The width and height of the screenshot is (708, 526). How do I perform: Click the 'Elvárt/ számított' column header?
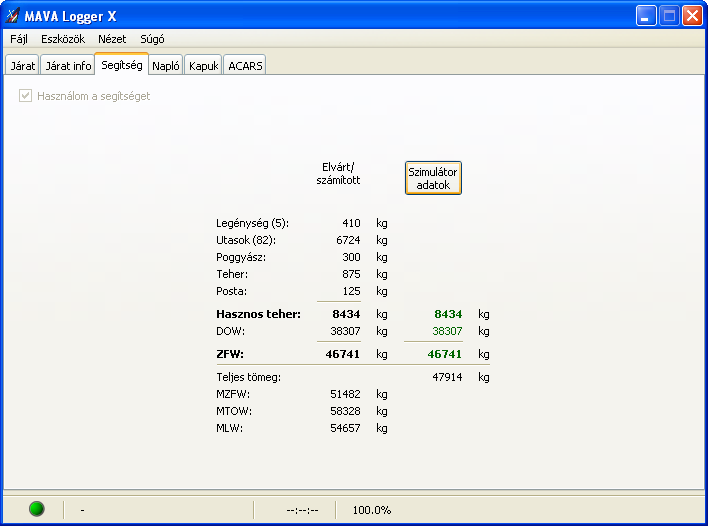point(338,174)
